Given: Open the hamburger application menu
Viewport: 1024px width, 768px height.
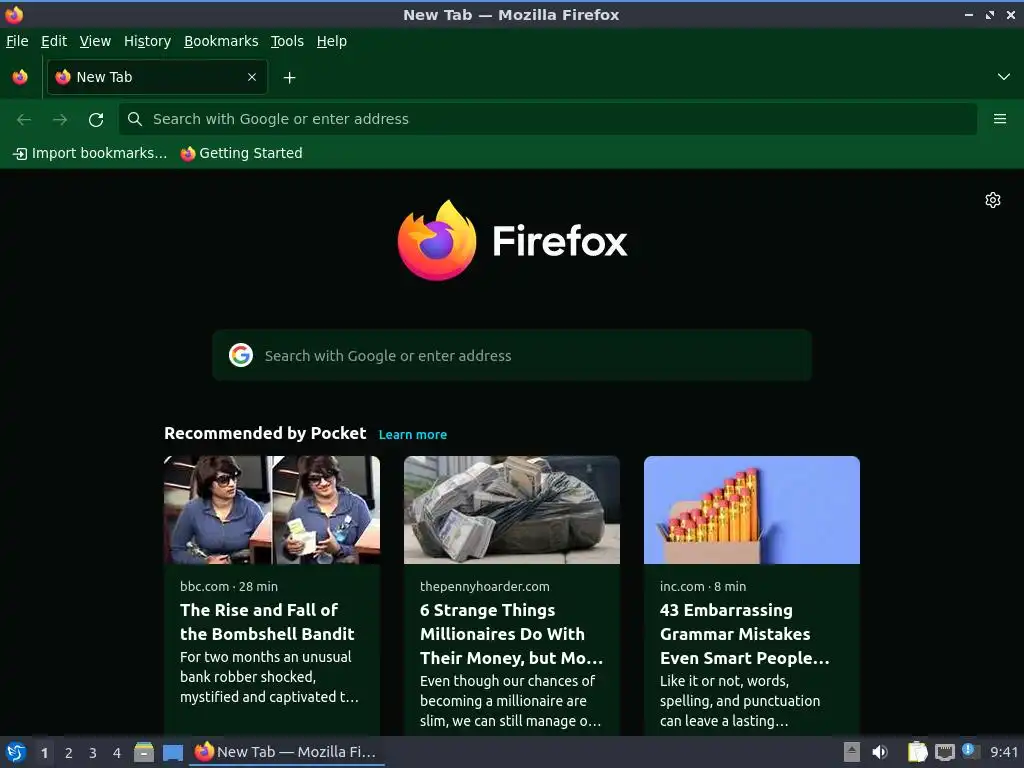Looking at the screenshot, I should [x=1000, y=119].
